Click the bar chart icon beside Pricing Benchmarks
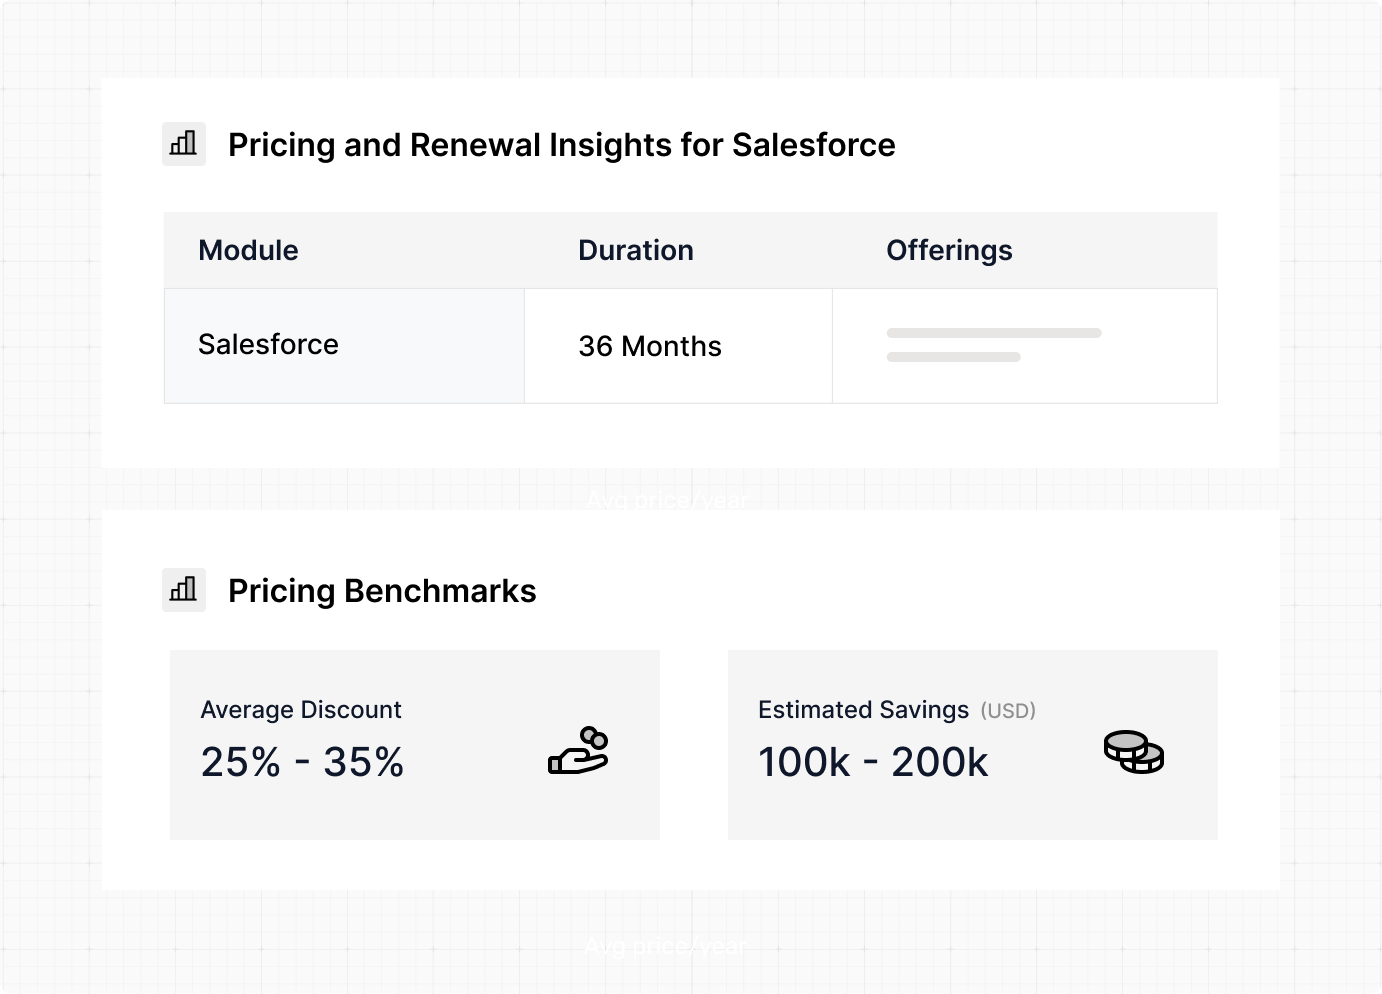The width and height of the screenshot is (1382, 994). 184,590
